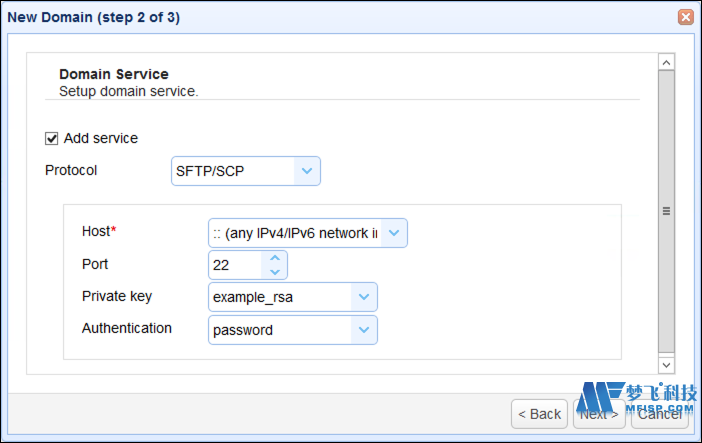This screenshot has height=443, width=702.
Task: Click the Add service label
Action: point(101,138)
